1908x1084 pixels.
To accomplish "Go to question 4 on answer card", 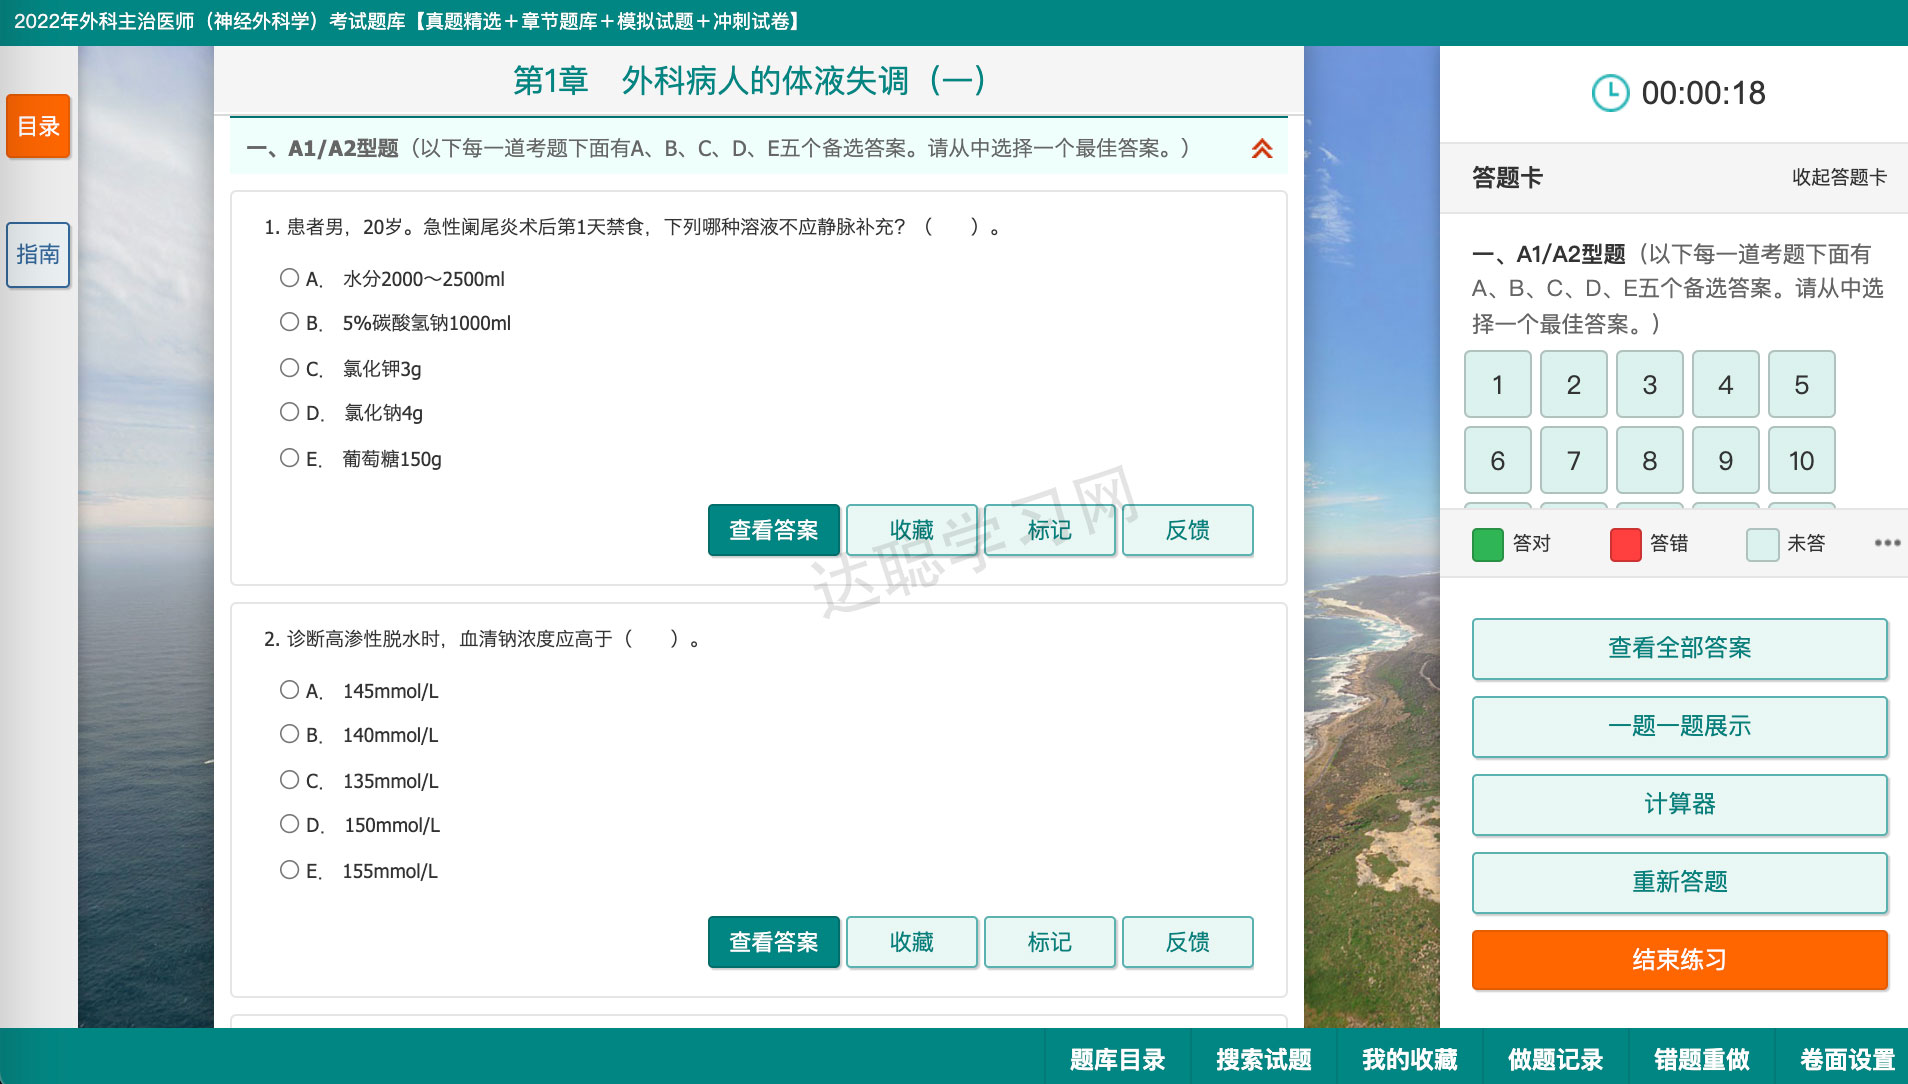I will (x=1726, y=385).
